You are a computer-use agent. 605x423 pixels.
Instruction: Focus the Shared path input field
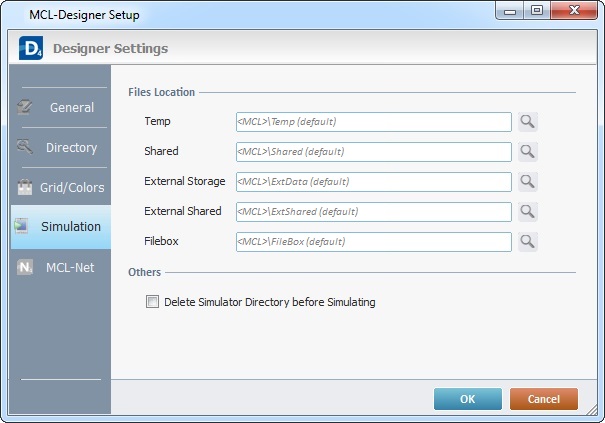coord(373,152)
